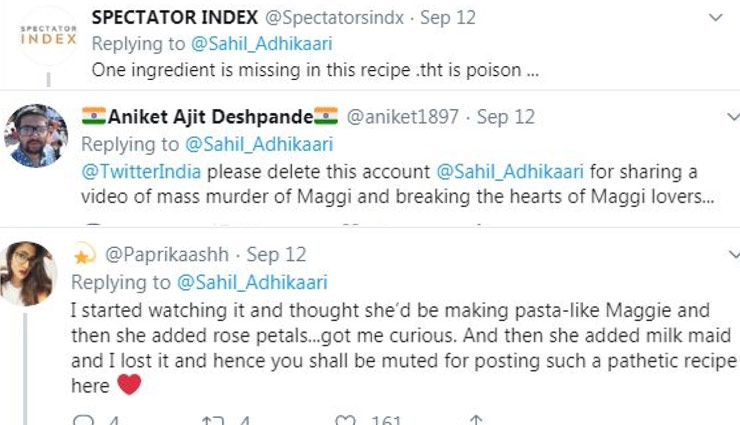The width and height of the screenshot is (740, 425).
Task: Retweet the Paprikaashh reply
Action: 213,420
